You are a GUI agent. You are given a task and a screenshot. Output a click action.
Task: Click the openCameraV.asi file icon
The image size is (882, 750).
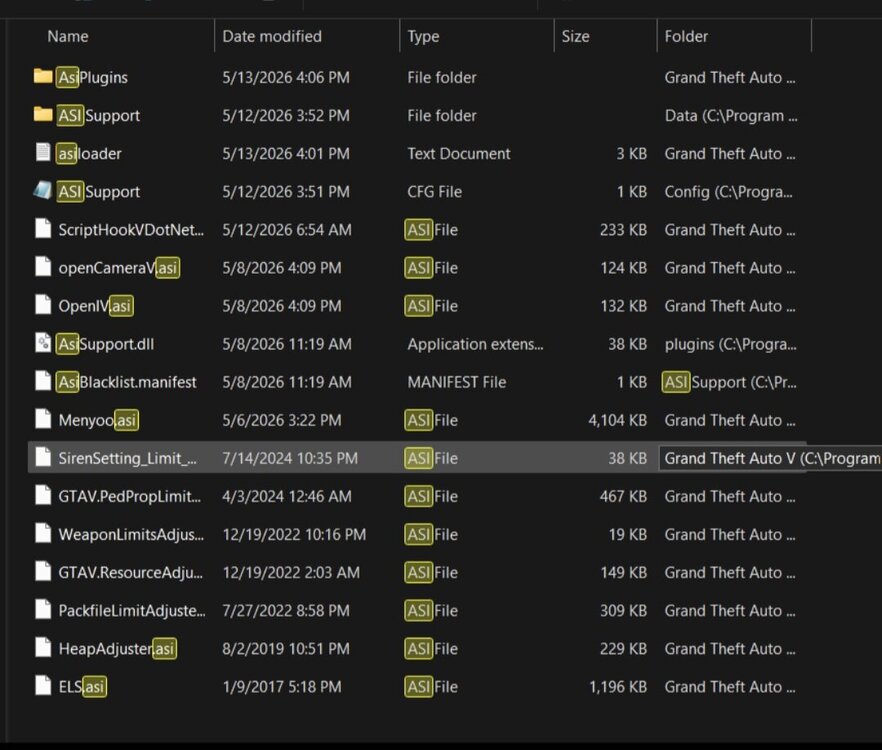(x=43, y=267)
